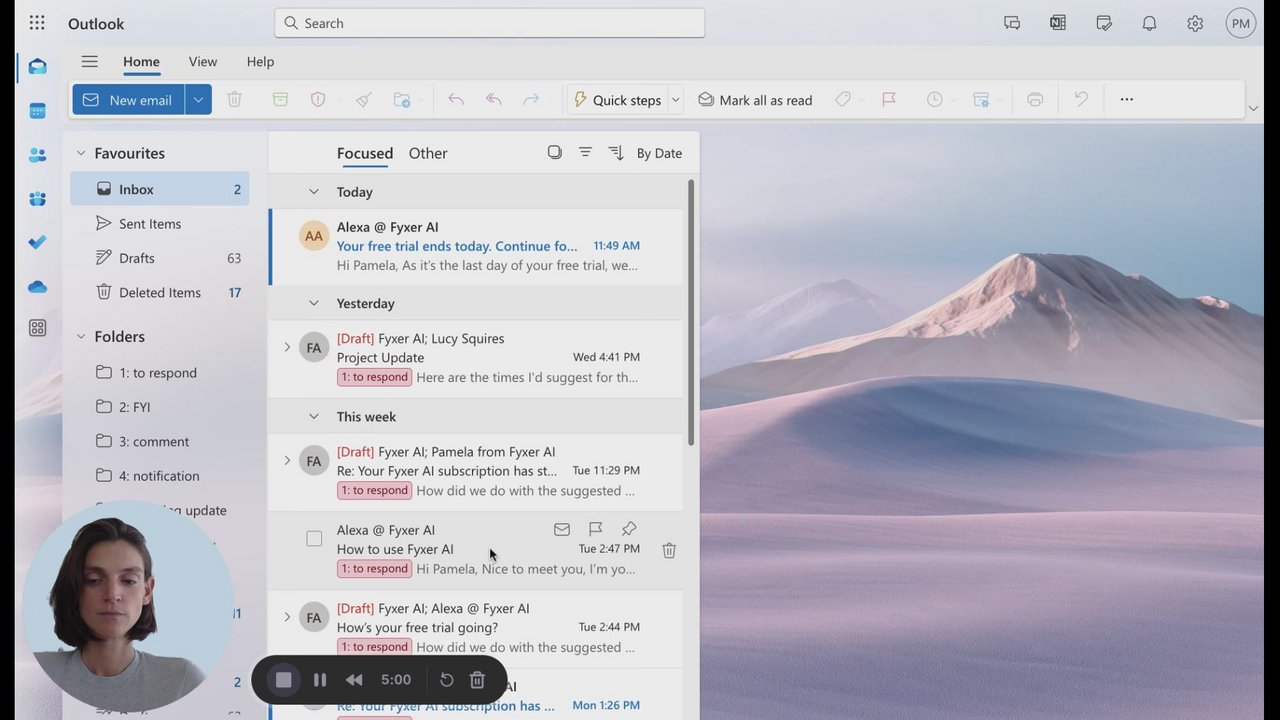The image size is (1280, 720).
Task: Open the Teams chat icon in header
Action: coord(1012,23)
